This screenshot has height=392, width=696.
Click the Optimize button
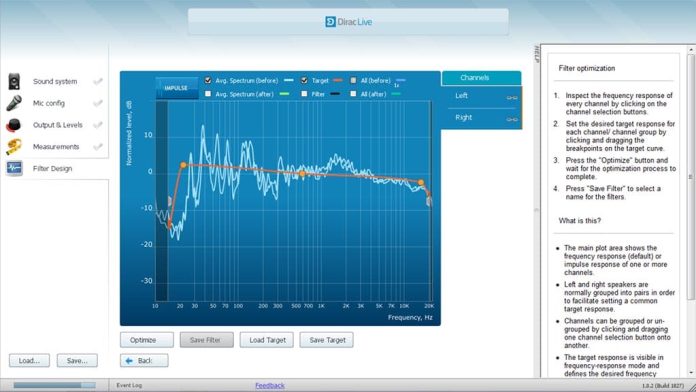coord(146,340)
